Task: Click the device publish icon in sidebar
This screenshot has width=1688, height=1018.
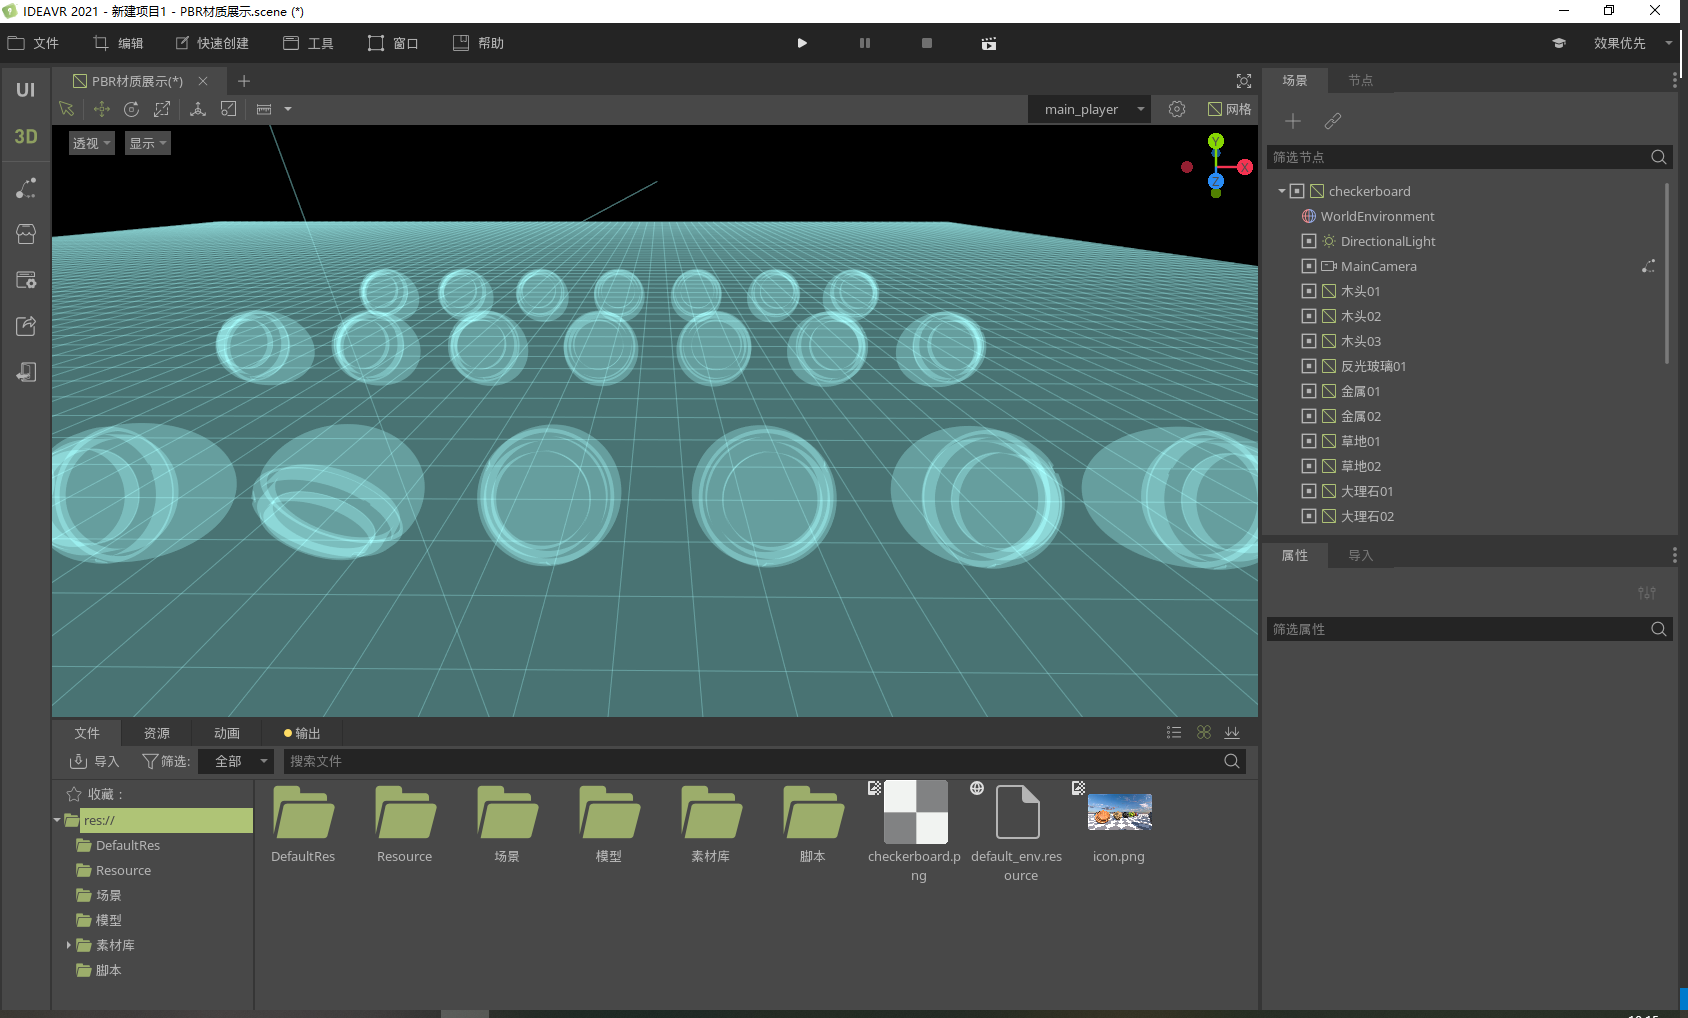Action: [26, 372]
